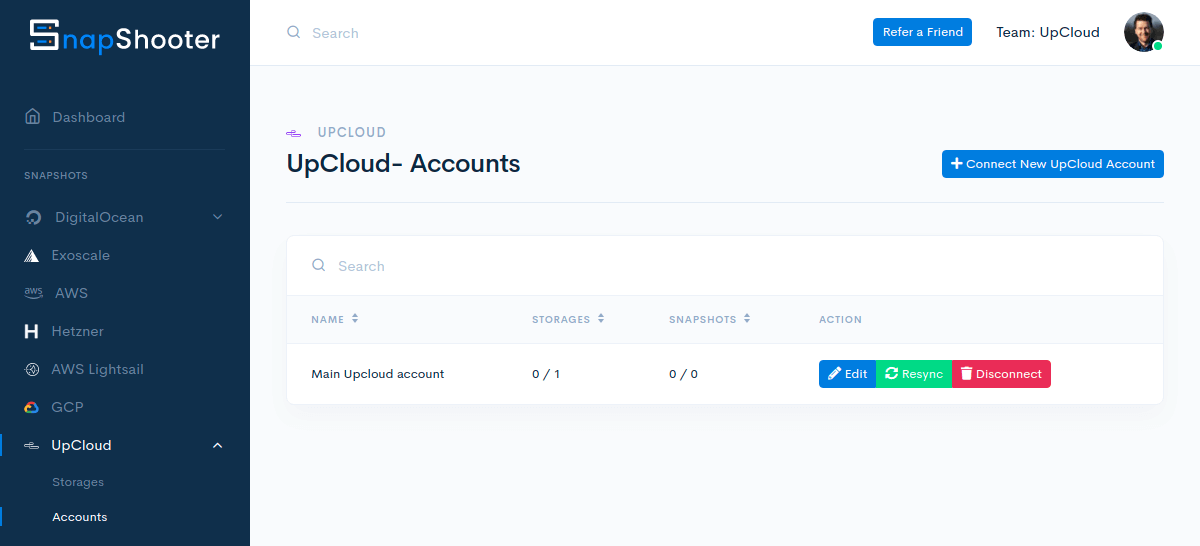Screen dimensions: 1200x546
Task: Sort accounts by Name column
Action: [x=355, y=319]
